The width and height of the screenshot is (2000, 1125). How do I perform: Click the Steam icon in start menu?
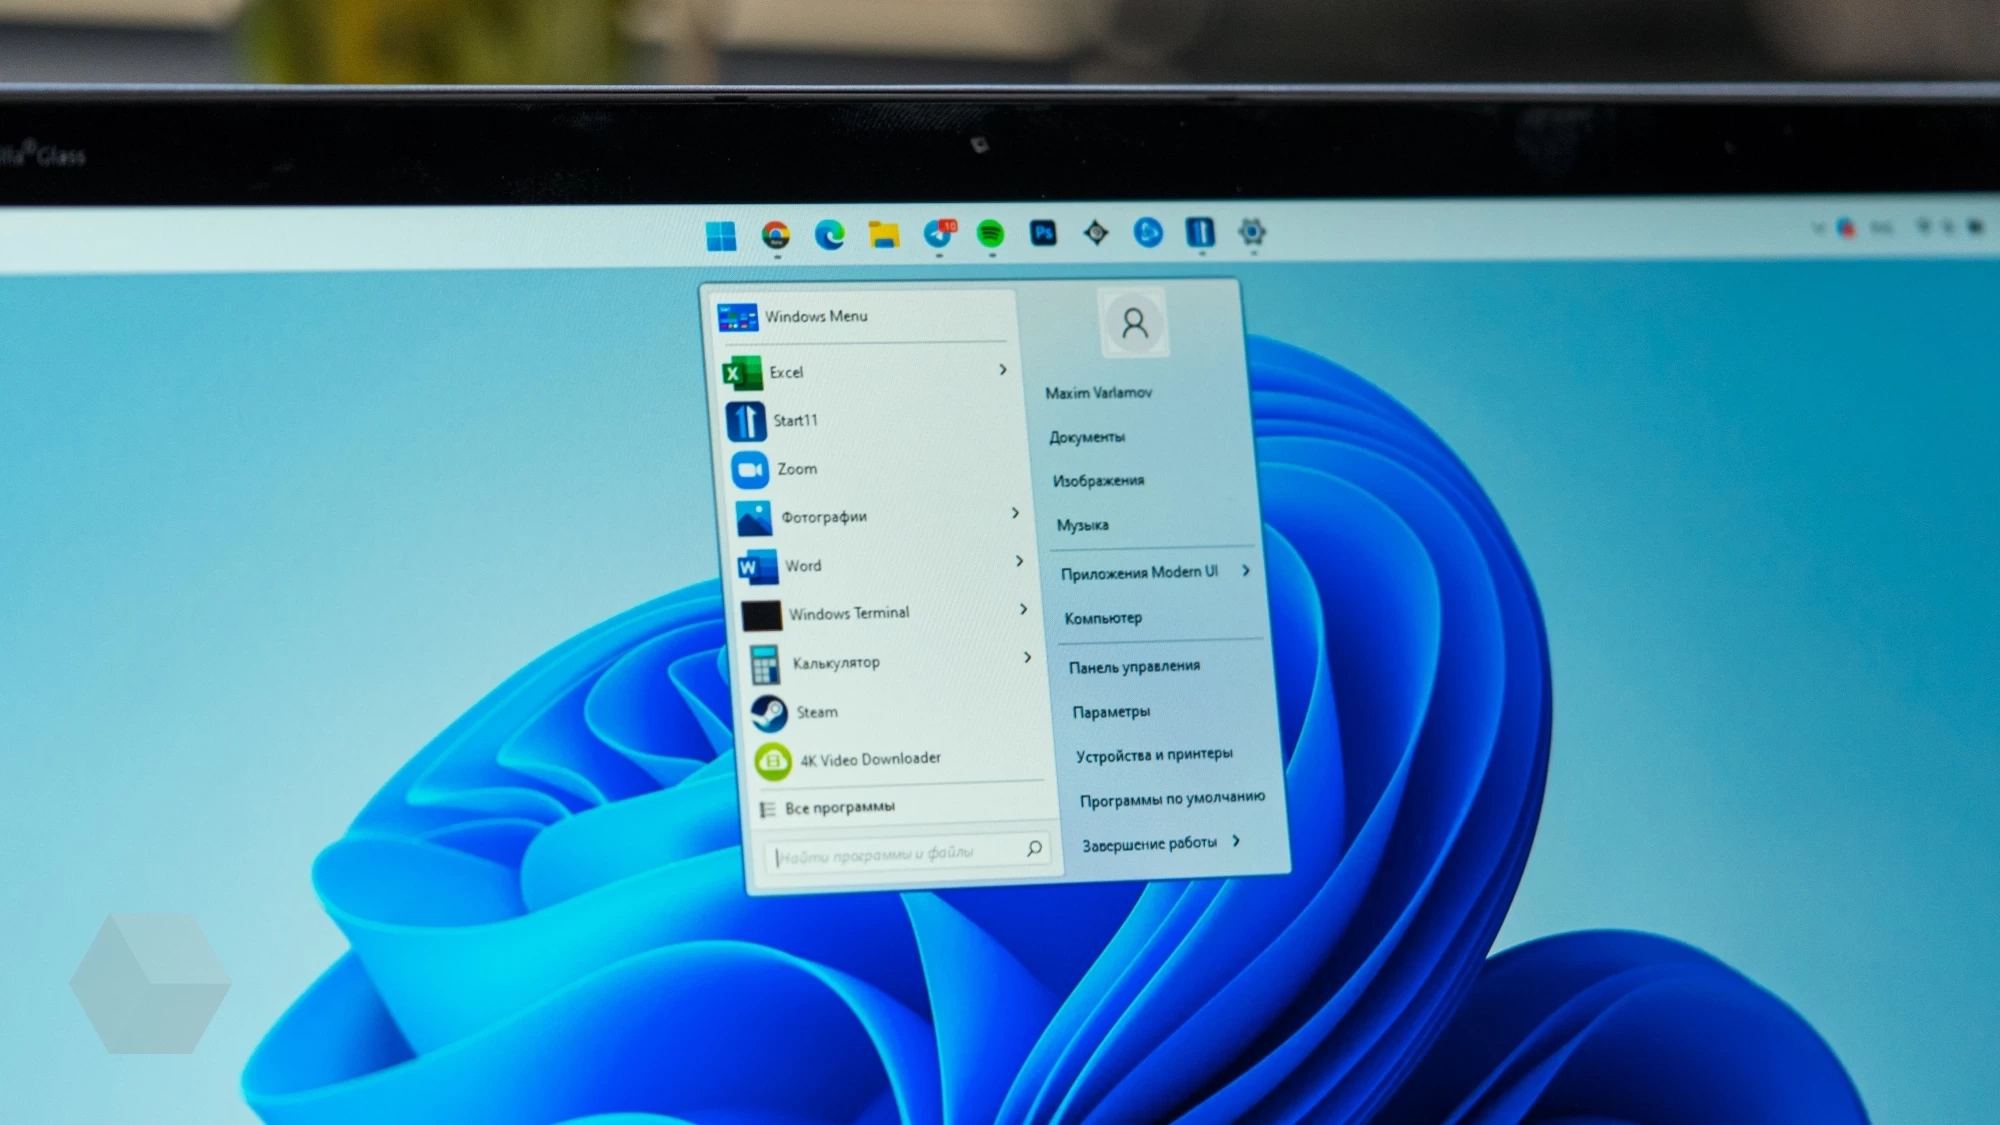769,713
